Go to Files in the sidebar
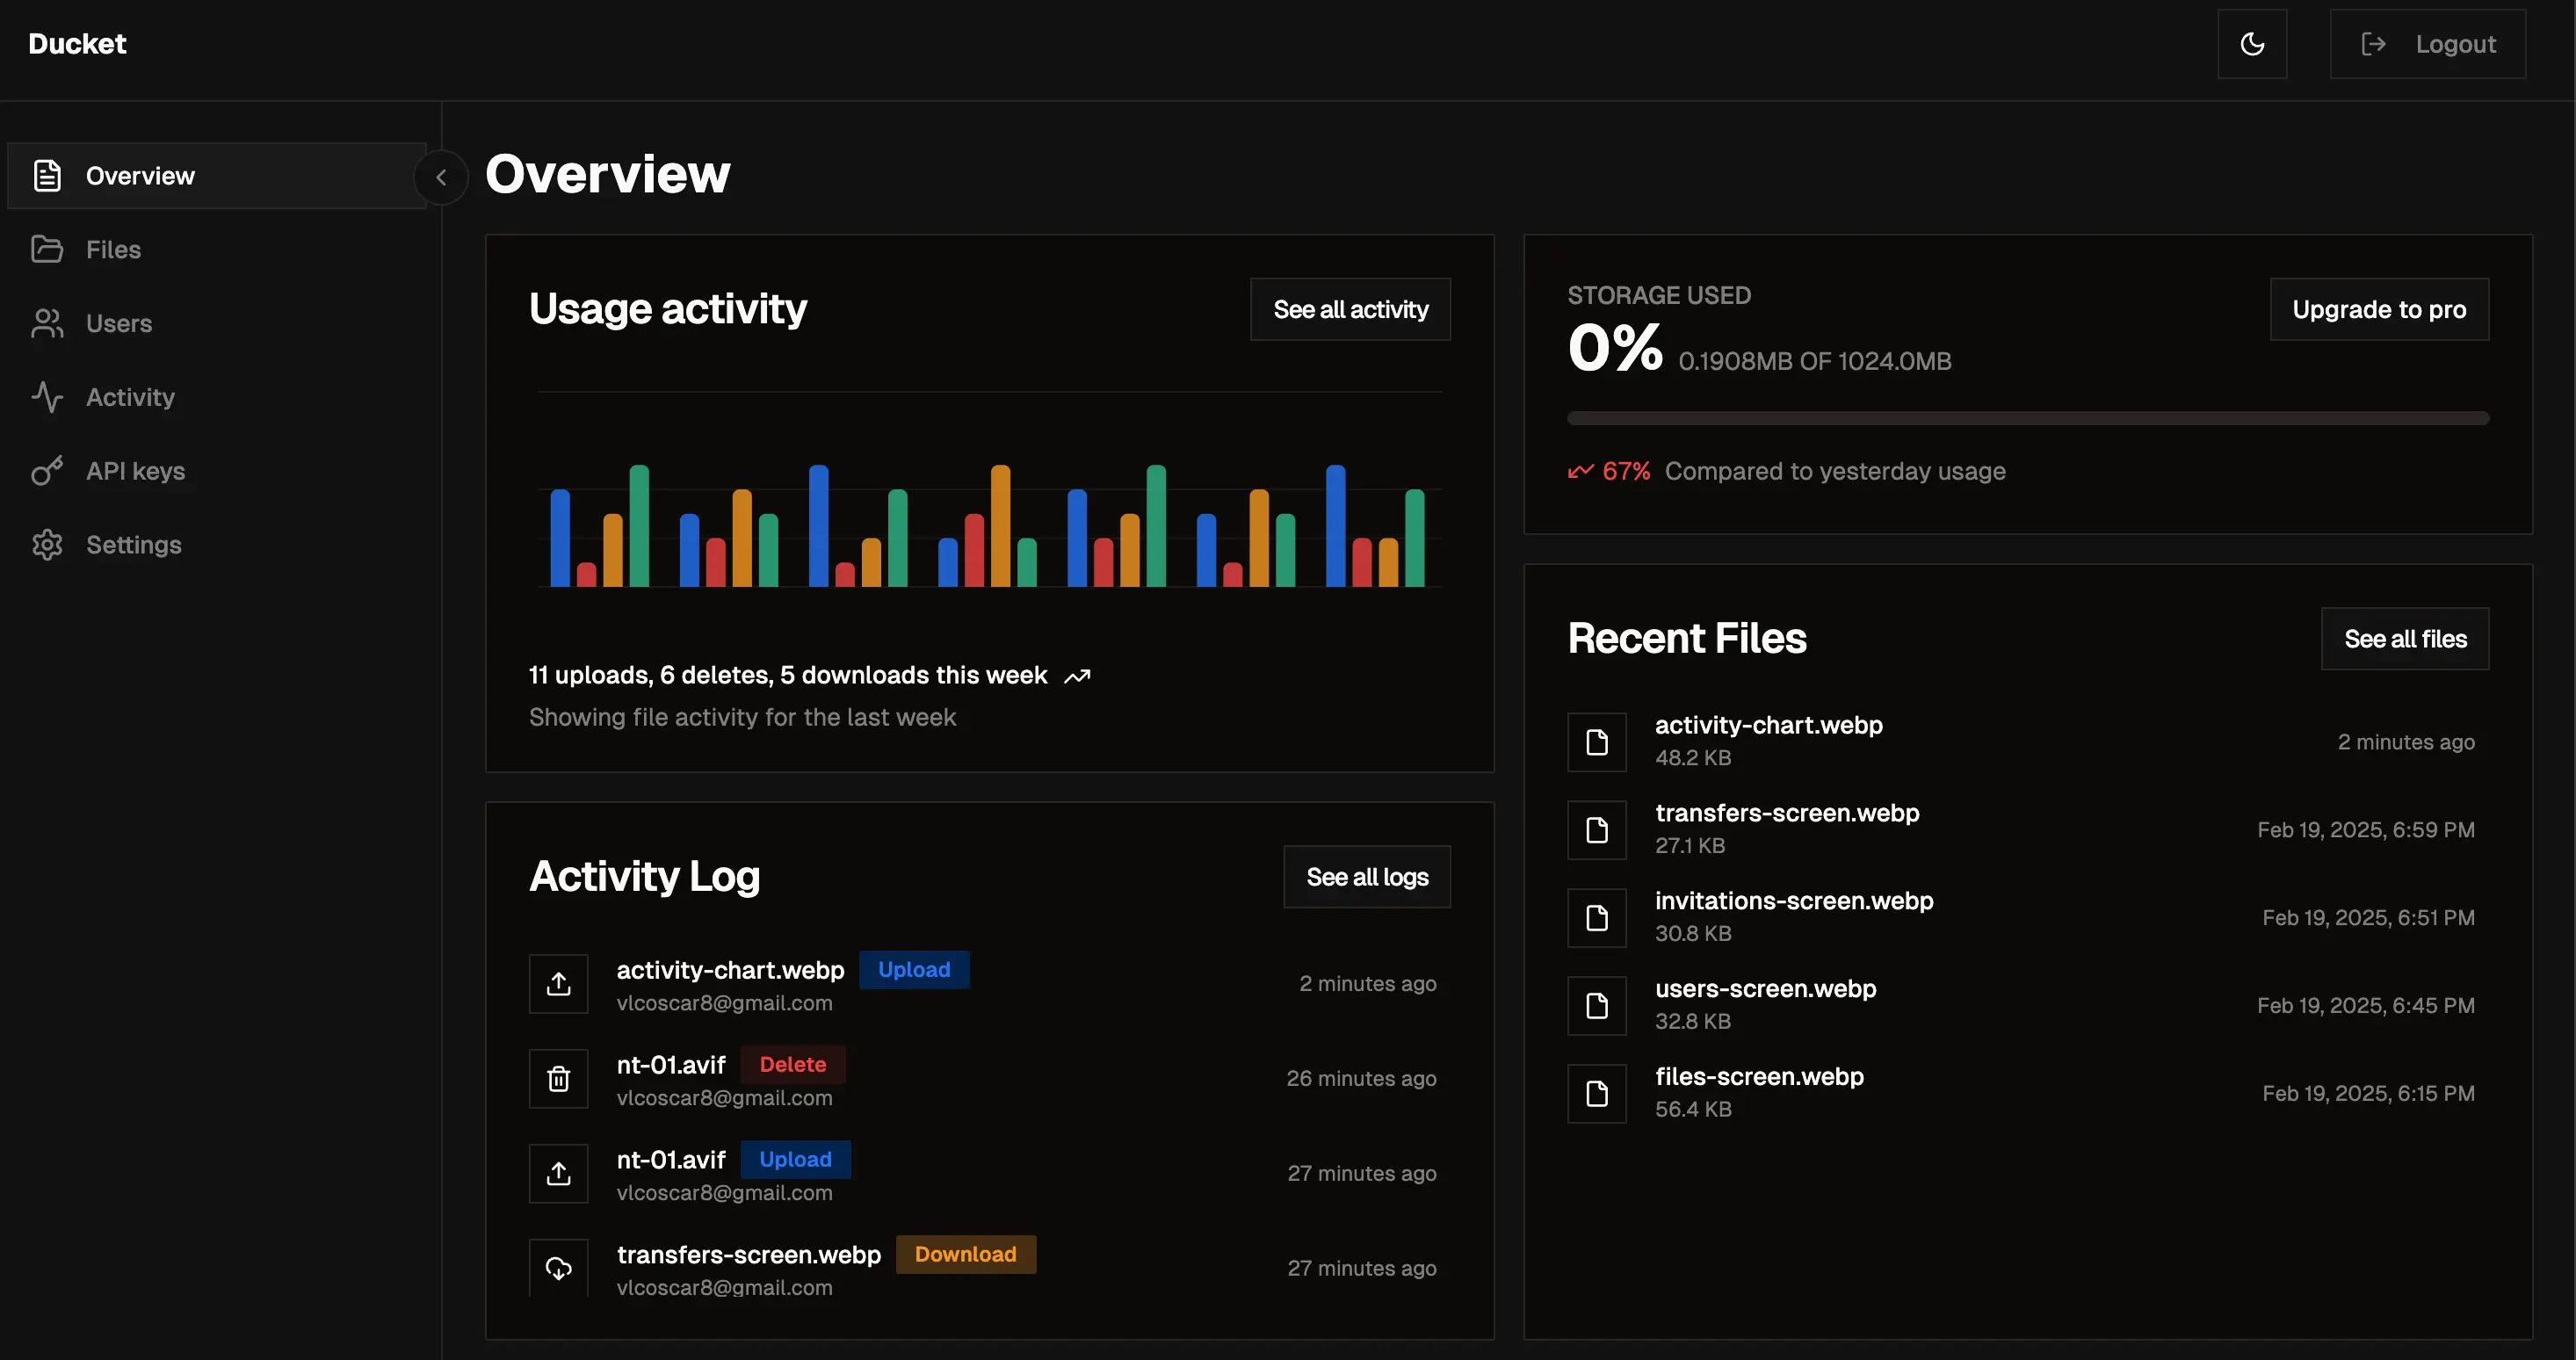 pyautogui.click(x=217, y=249)
